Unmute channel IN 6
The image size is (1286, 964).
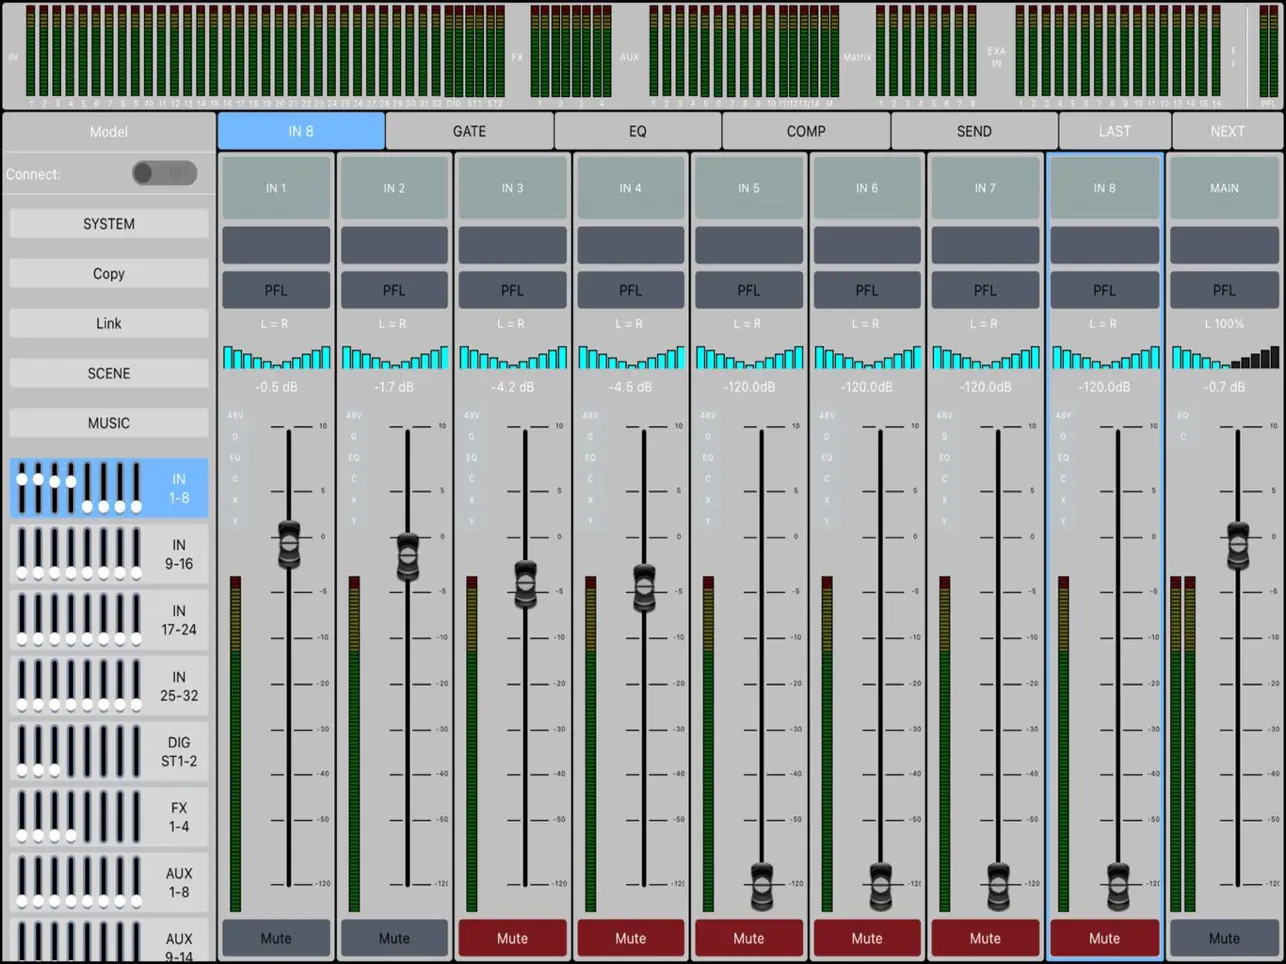pyautogui.click(x=867, y=938)
